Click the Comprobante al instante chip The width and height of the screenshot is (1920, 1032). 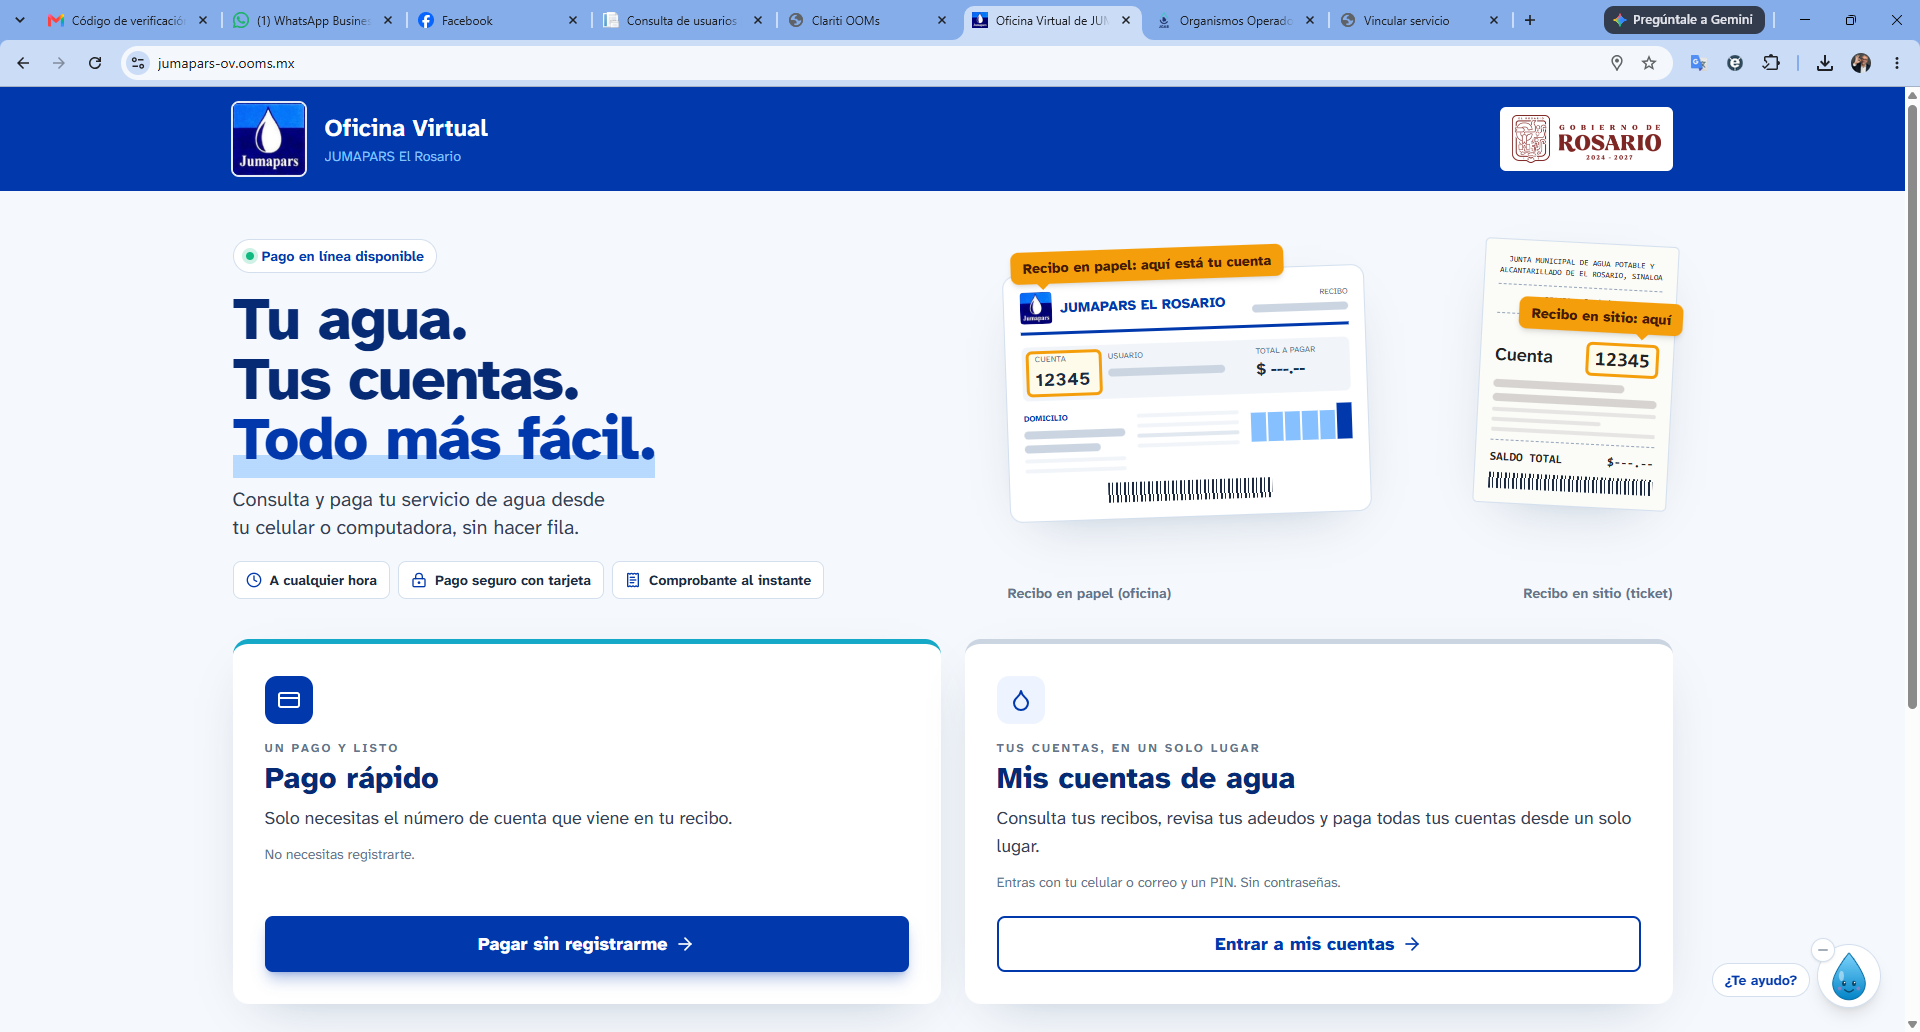pos(718,580)
